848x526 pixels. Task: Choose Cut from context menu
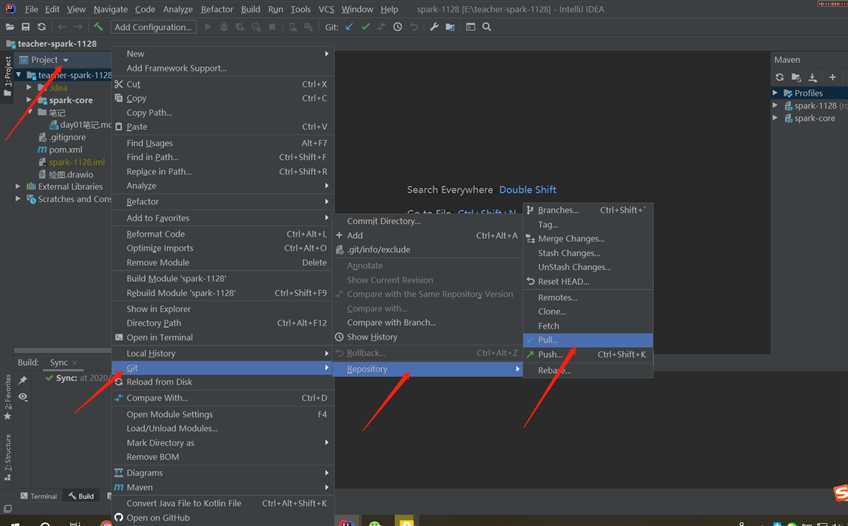pos(222,84)
